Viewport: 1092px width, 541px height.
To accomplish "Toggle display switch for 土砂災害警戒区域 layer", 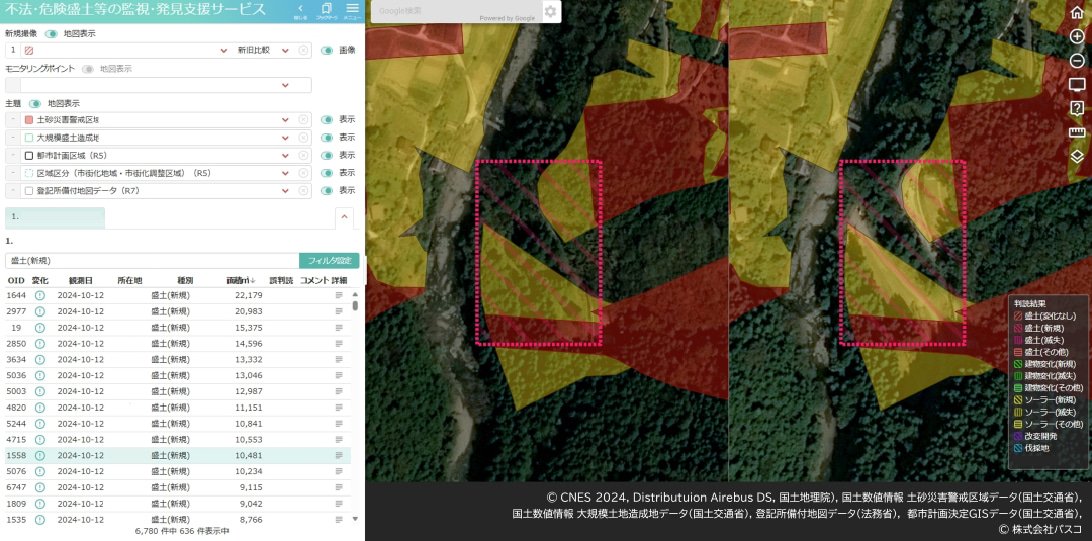I will pos(327,120).
